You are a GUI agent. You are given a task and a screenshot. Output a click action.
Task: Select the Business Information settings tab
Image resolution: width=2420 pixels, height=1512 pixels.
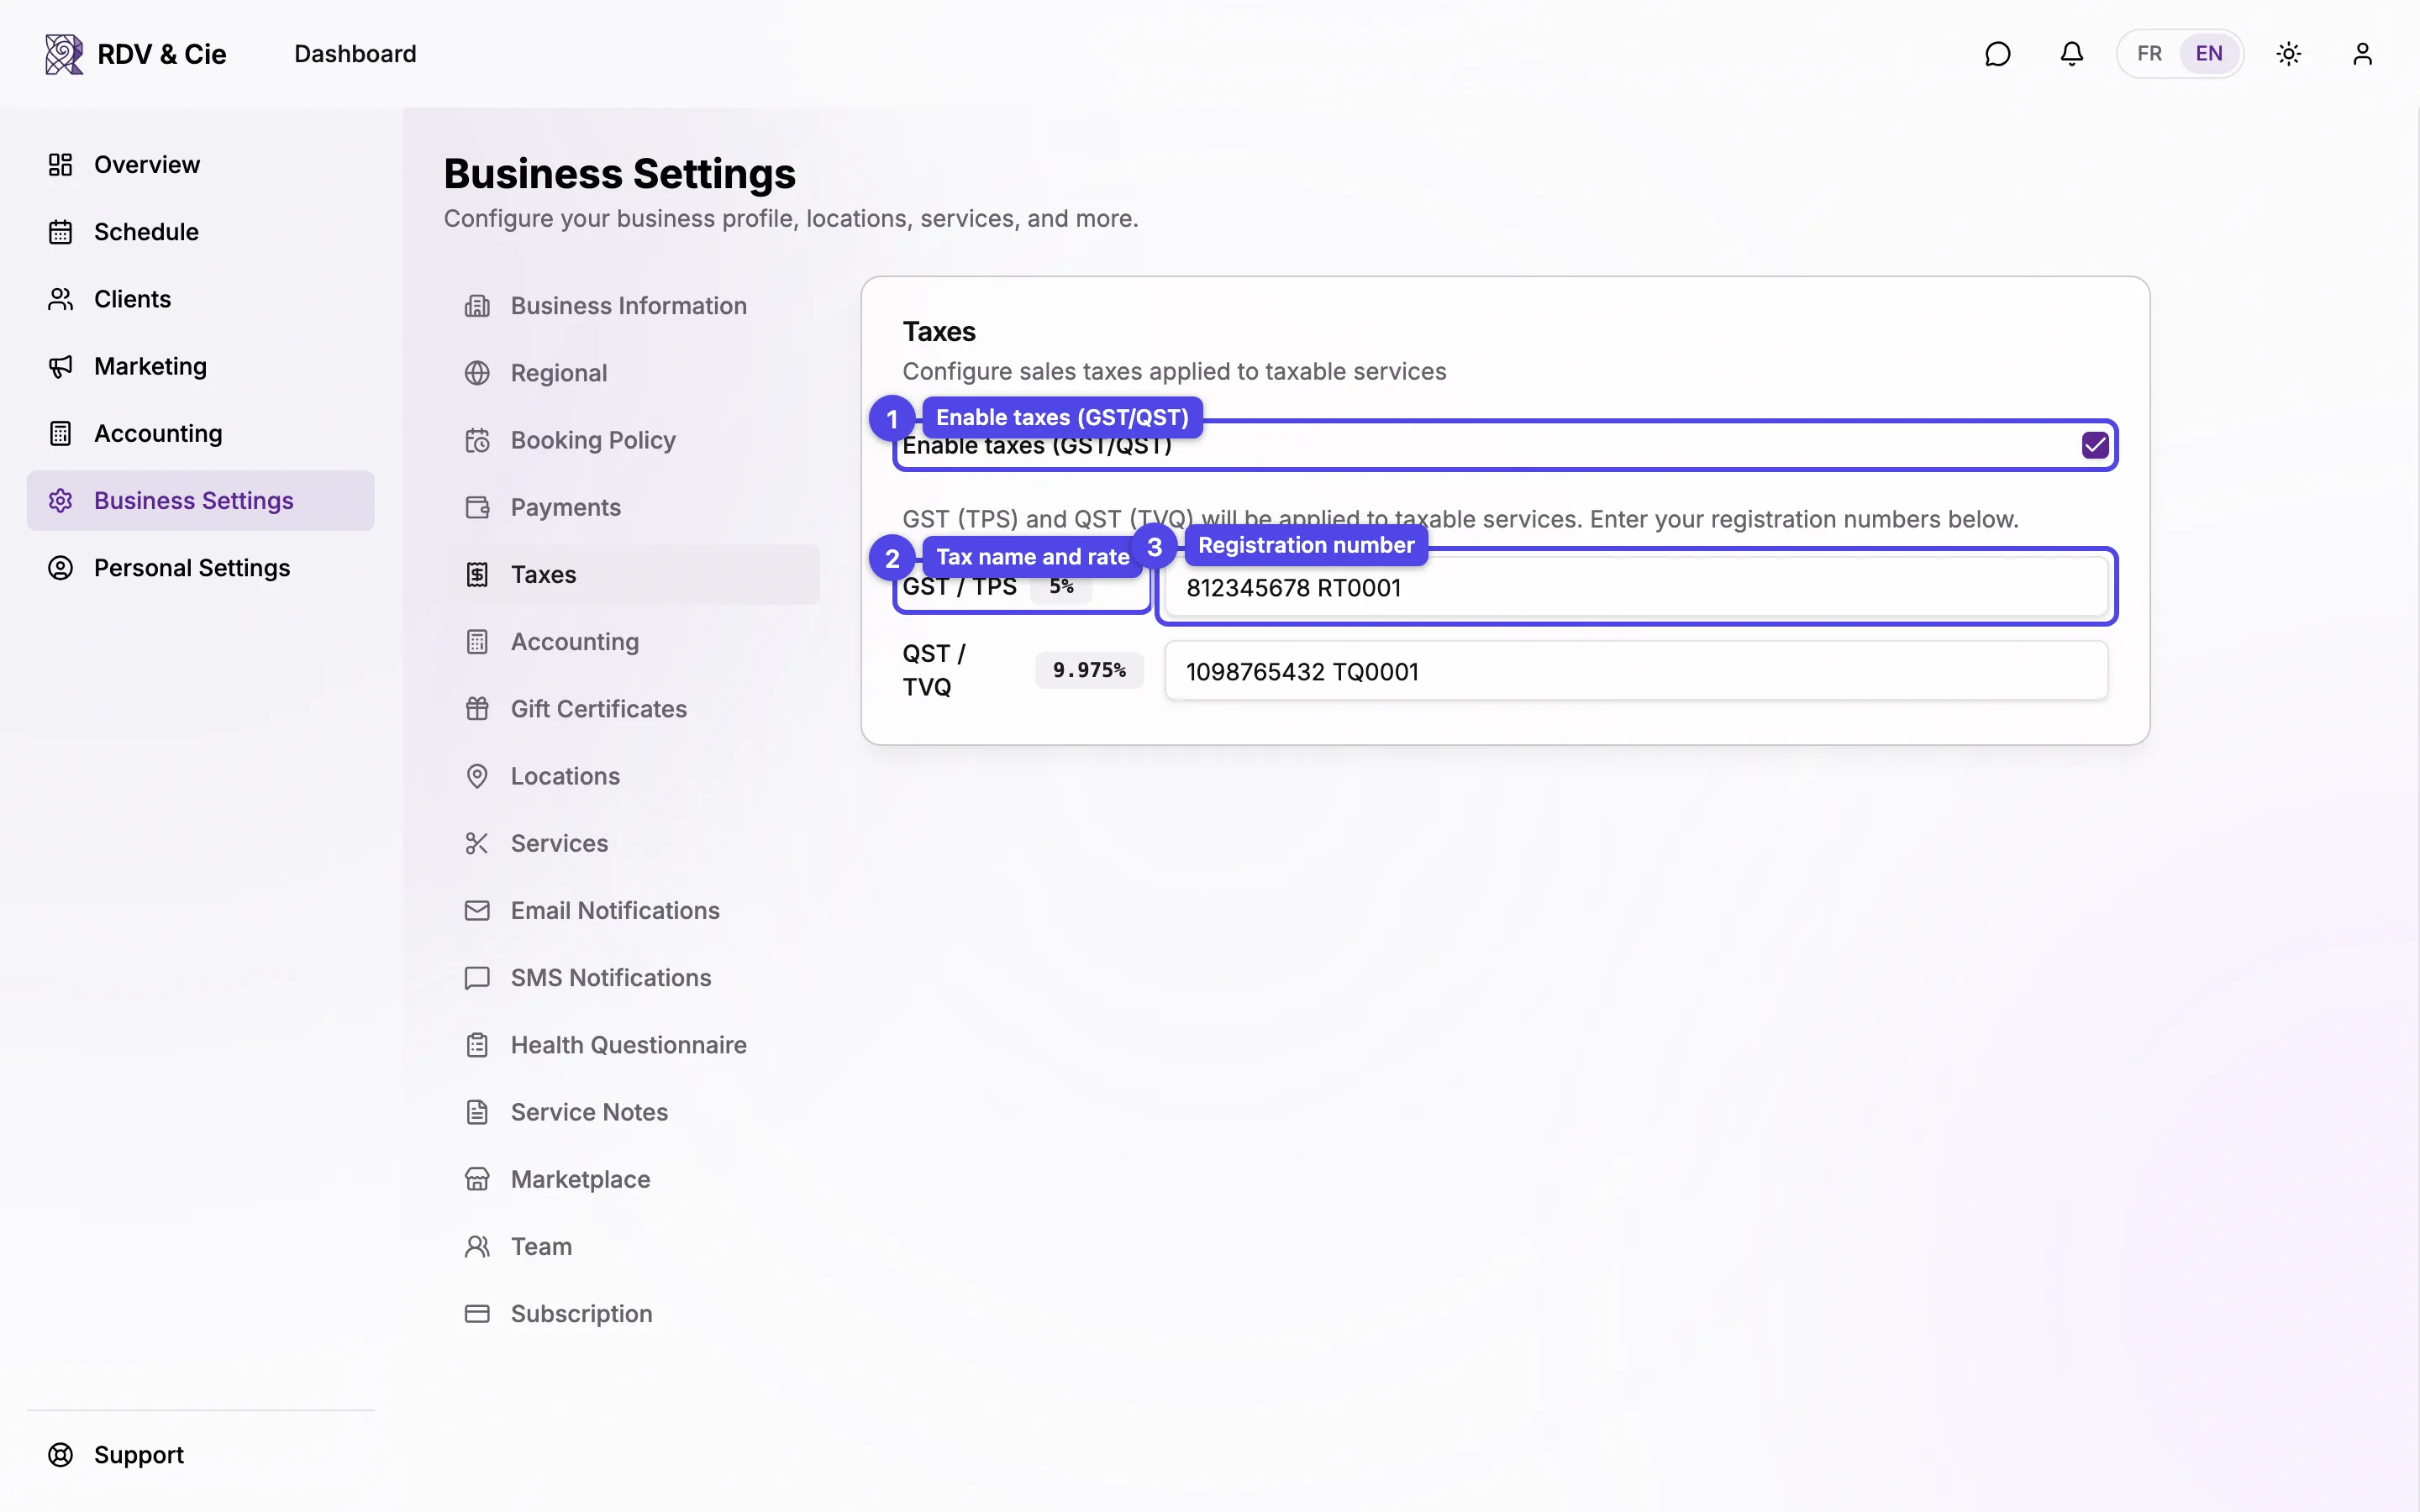coord(632,306)
